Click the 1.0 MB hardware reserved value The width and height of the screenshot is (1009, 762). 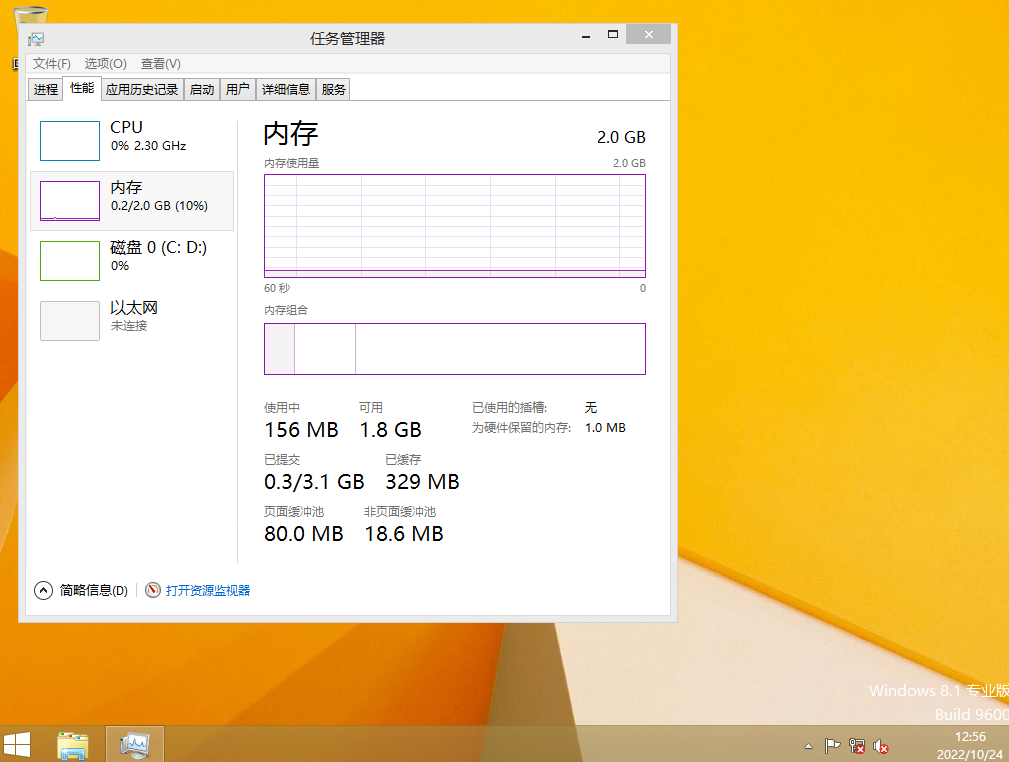(605, 428)
